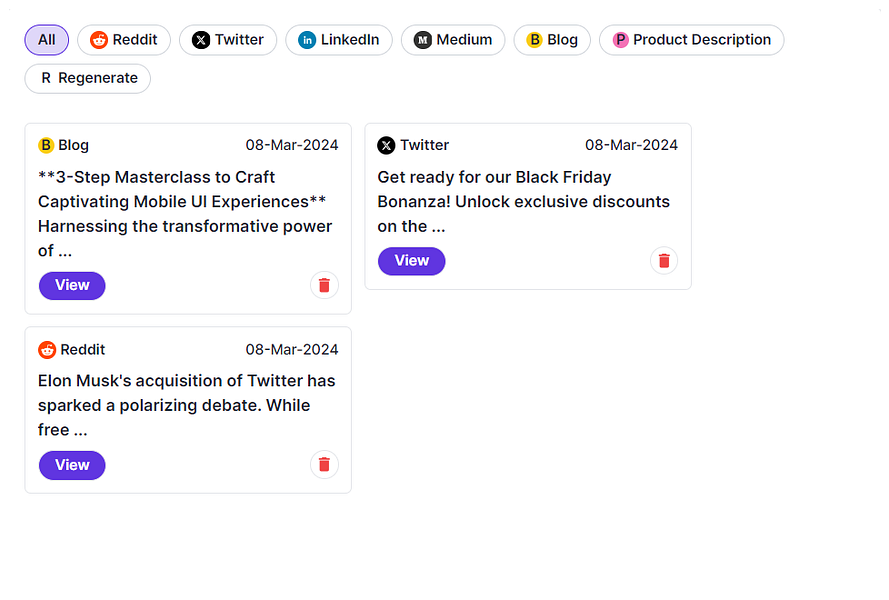Image resolution: width=889 pixels, height=600 pixels.
Task: Click the X logo on Twitter card
Action: click(x=386, y=145)
